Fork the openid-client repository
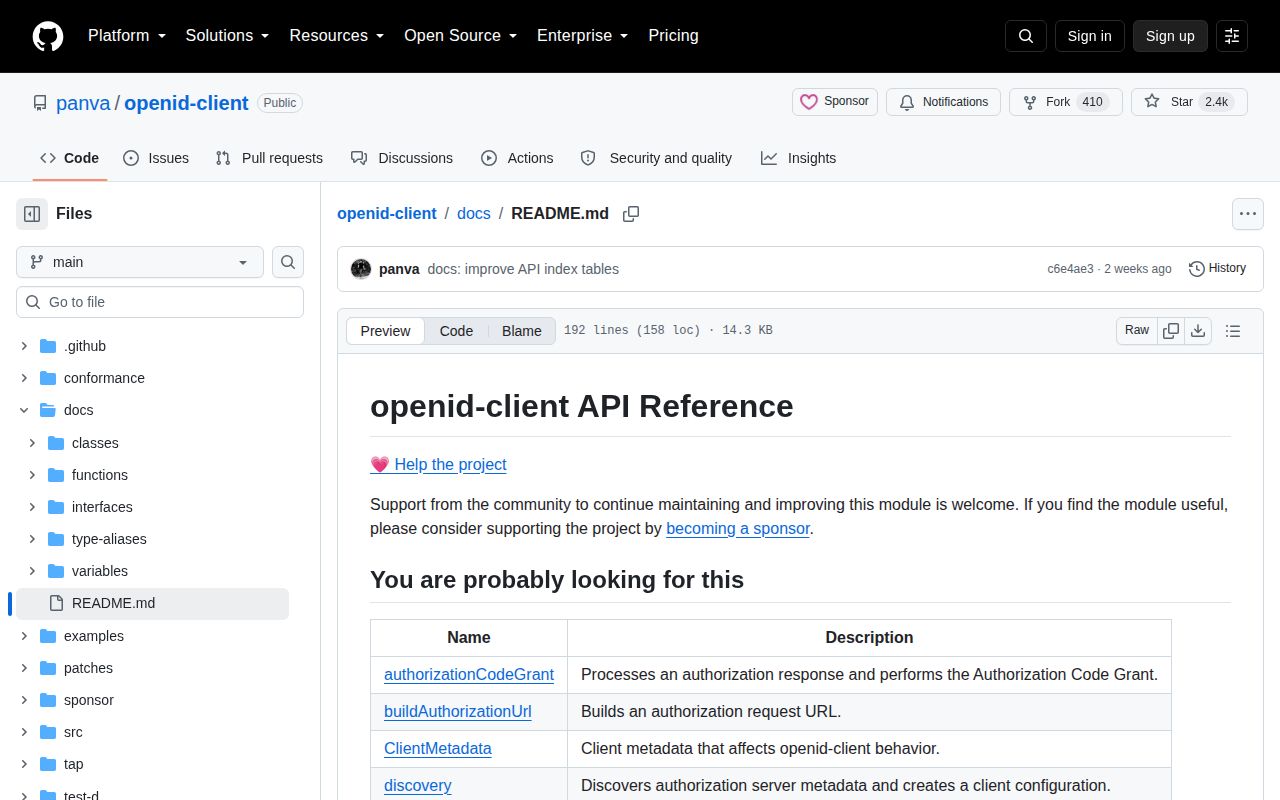The height and width of the screenshot is (800, 1280). 1066,102
